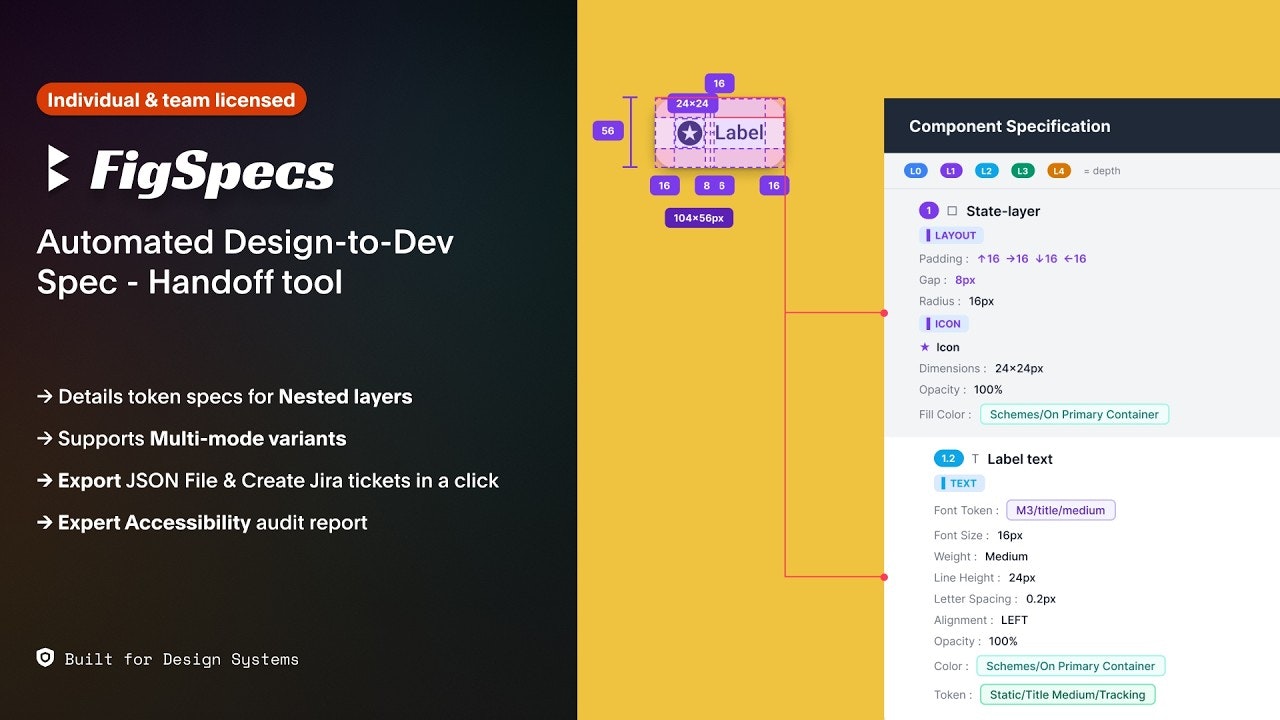Click the Built for Design Systems text
1280x720 pixels.
[182, 659]
